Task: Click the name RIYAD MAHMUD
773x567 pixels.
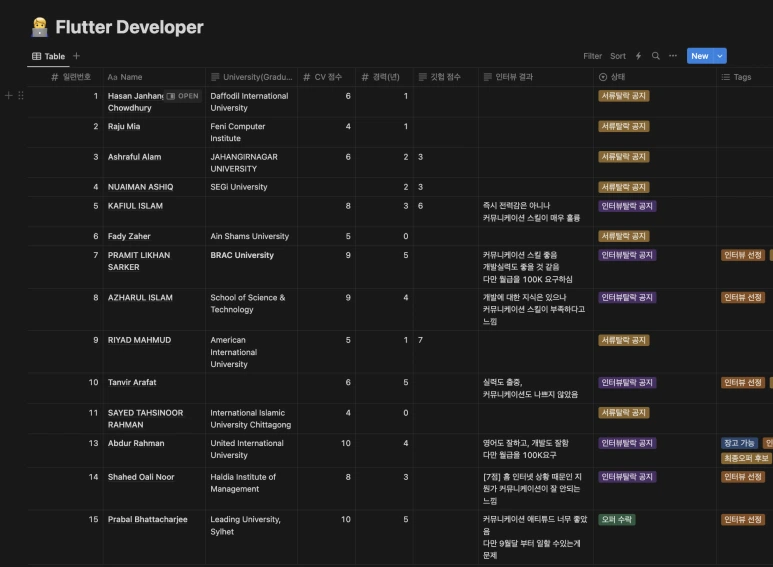Action: pyautogui.click(x=139, y=340)
